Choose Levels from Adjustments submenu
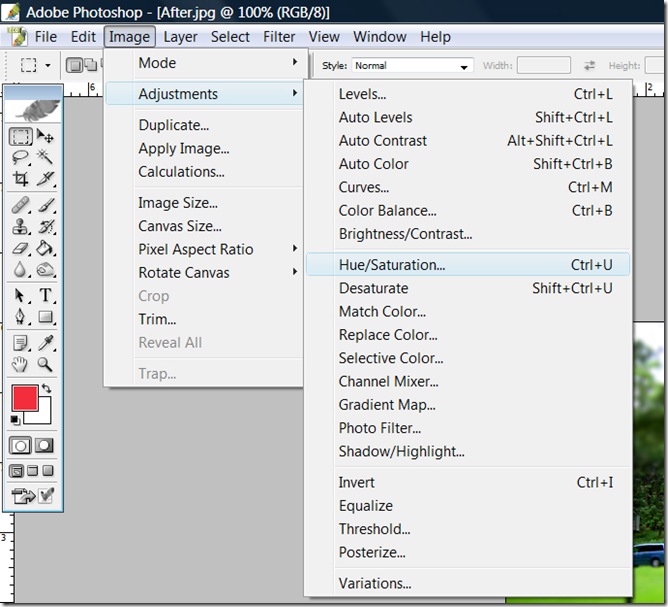The image size is (668, 607). click(x=468, y=94)
